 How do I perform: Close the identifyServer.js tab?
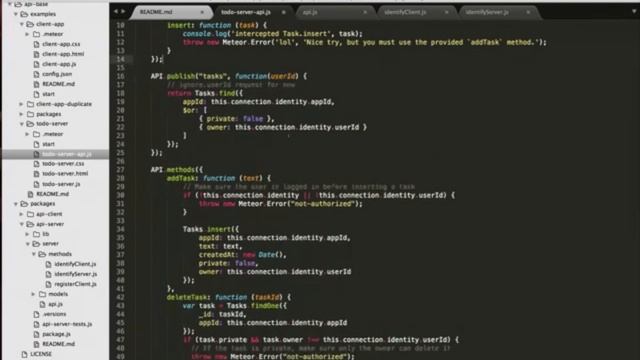coord(528,12)
